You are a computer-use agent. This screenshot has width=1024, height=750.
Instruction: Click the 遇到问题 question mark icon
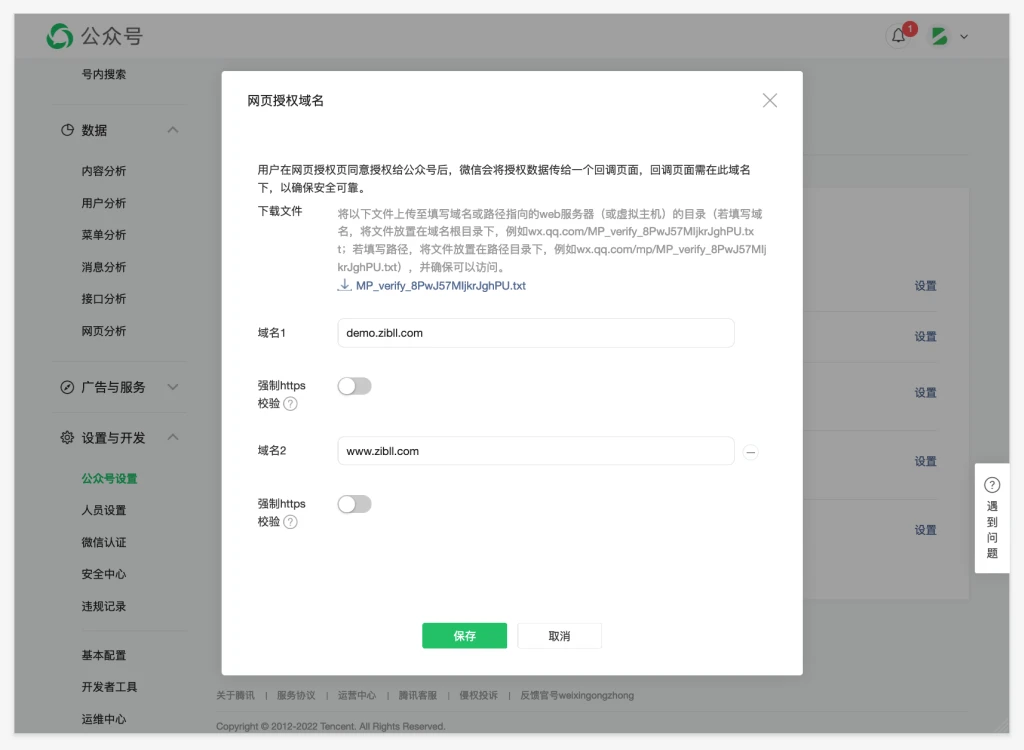[x=991, y=485]
